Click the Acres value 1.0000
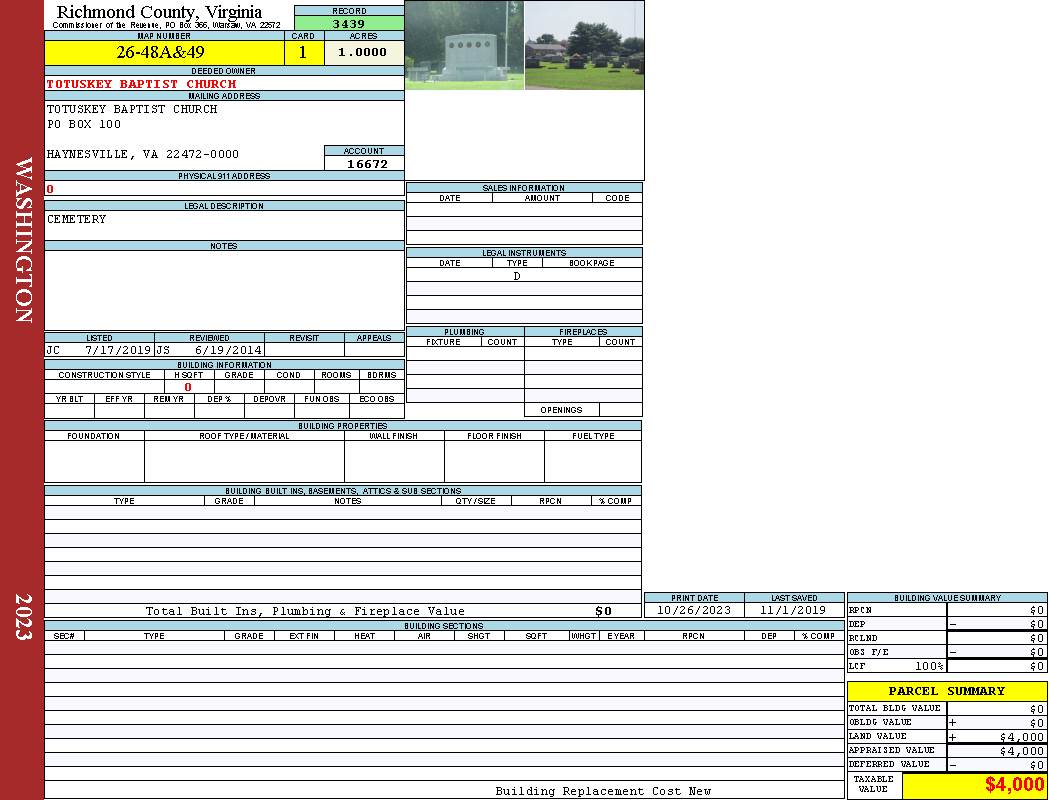 362,53
